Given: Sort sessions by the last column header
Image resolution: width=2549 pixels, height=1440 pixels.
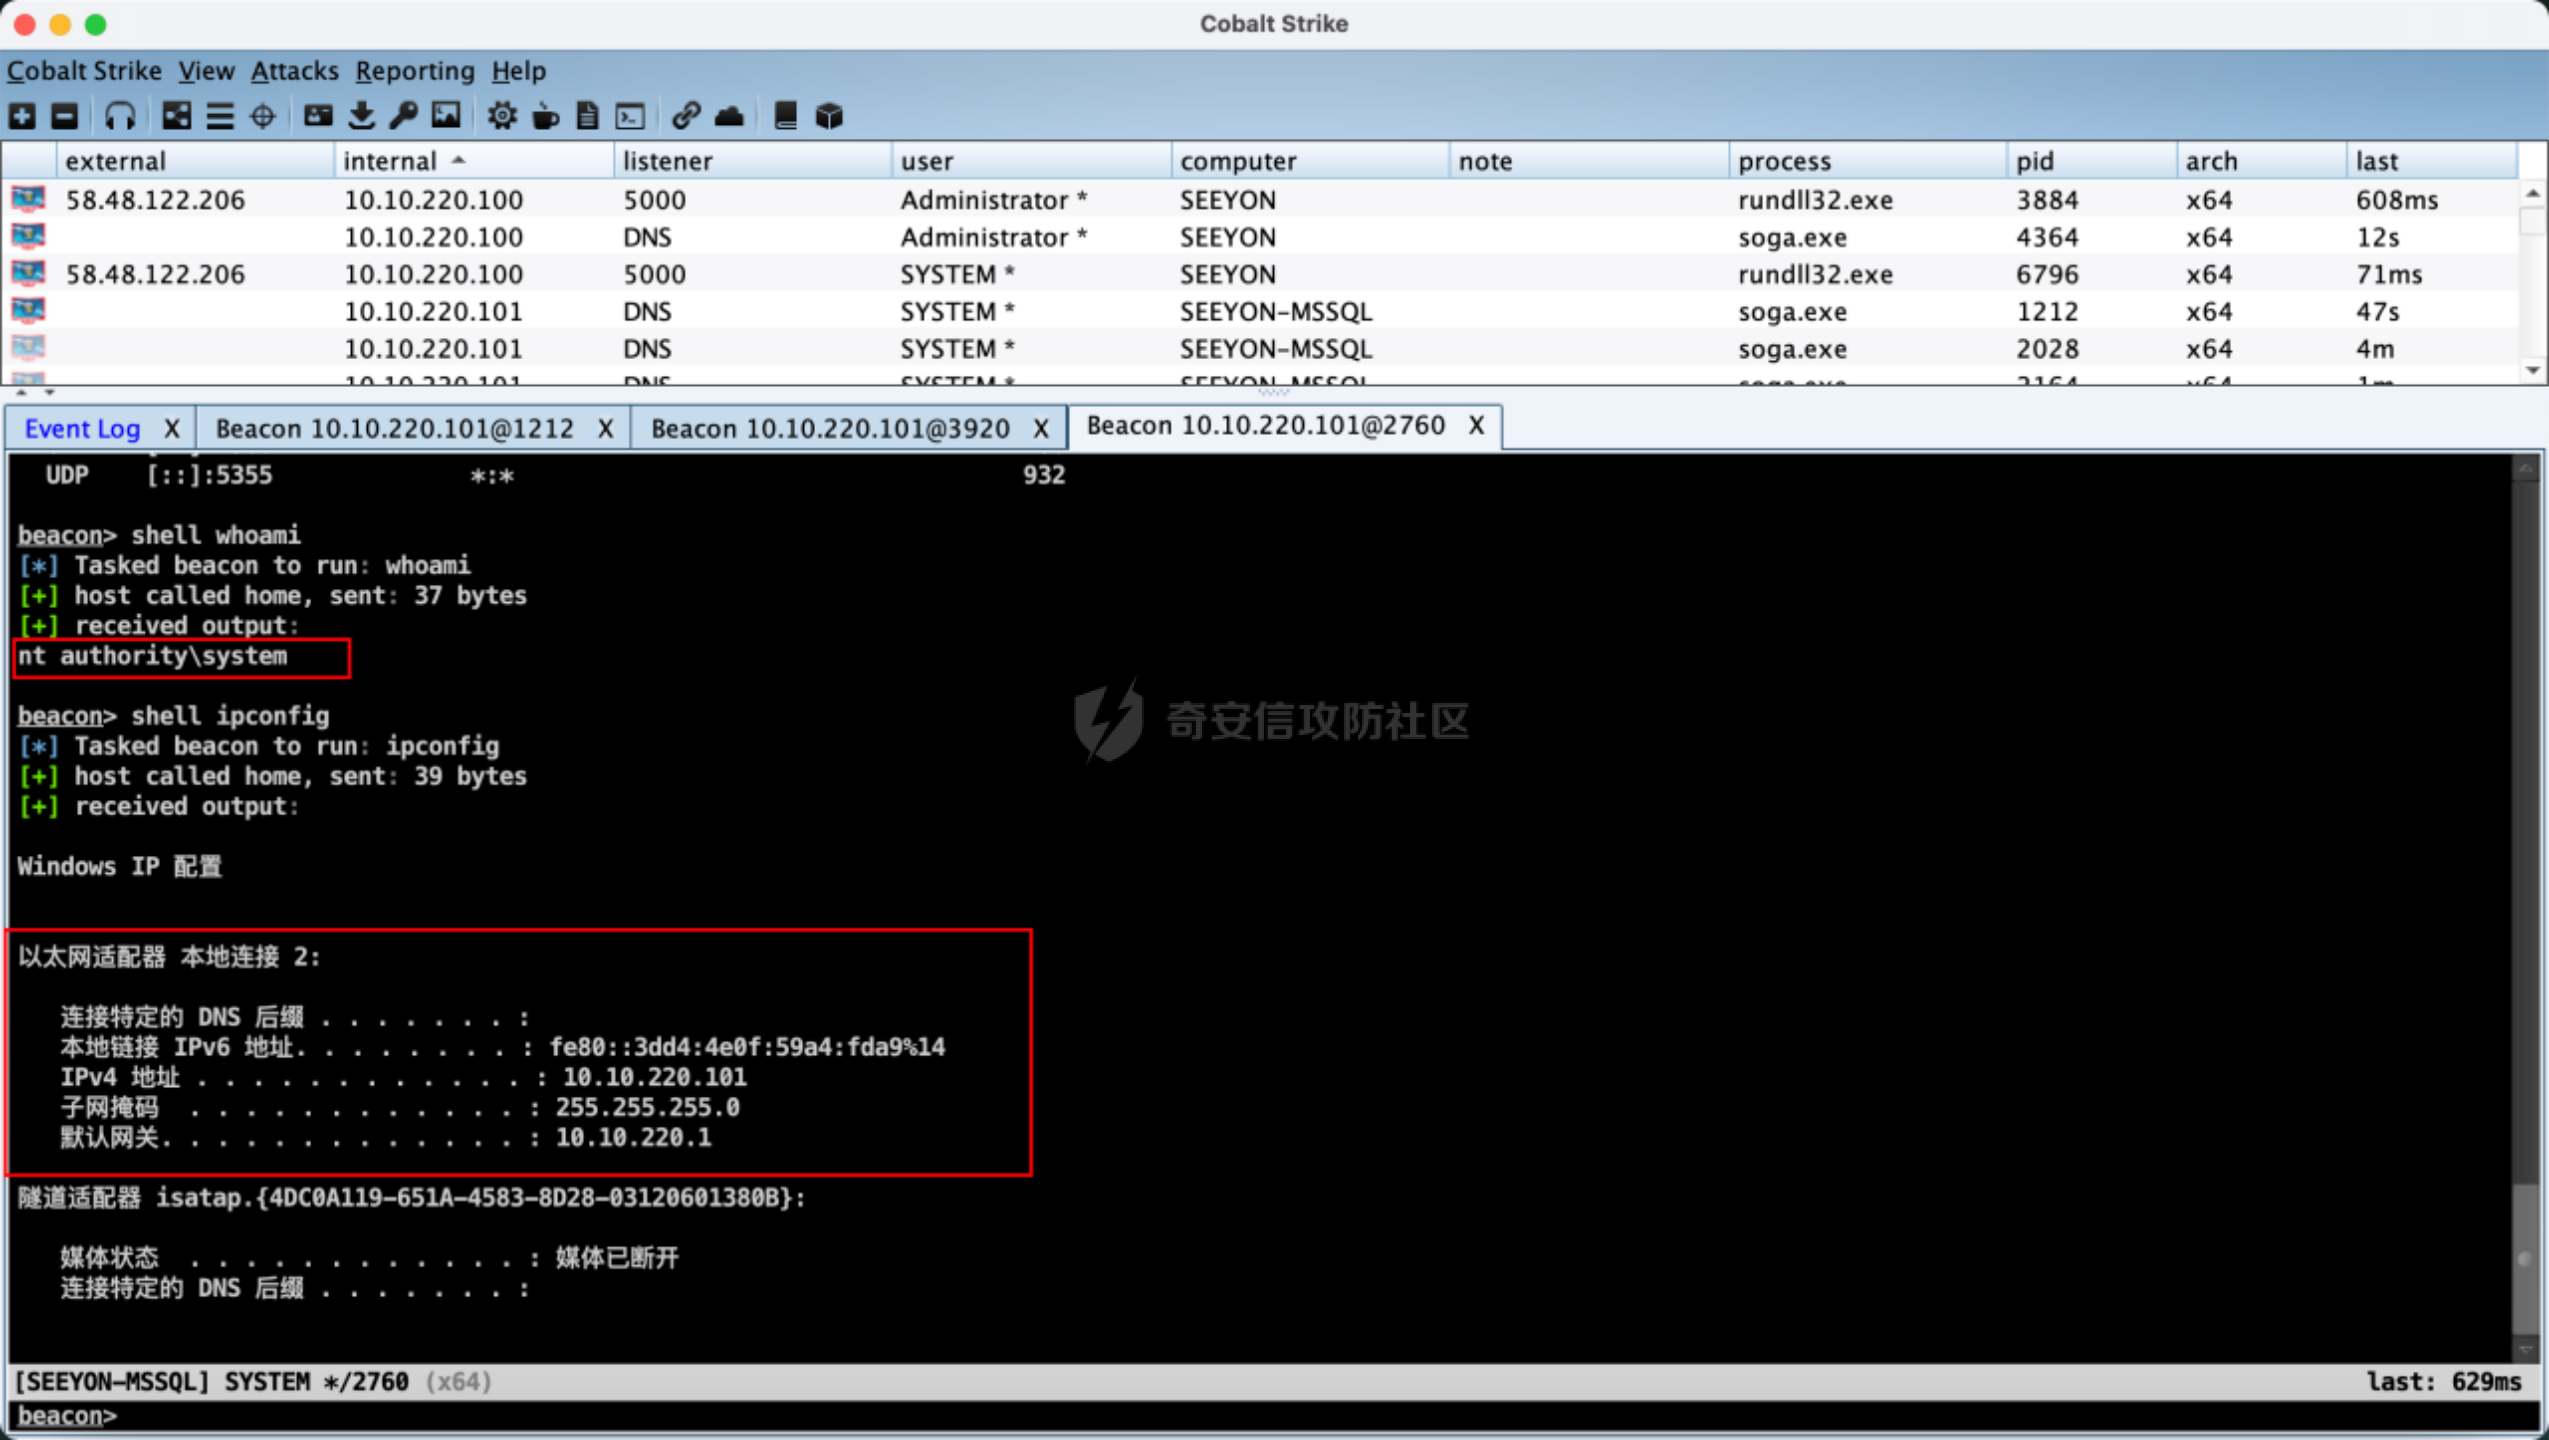Looking at the screenshot, I should point(2431,161).
